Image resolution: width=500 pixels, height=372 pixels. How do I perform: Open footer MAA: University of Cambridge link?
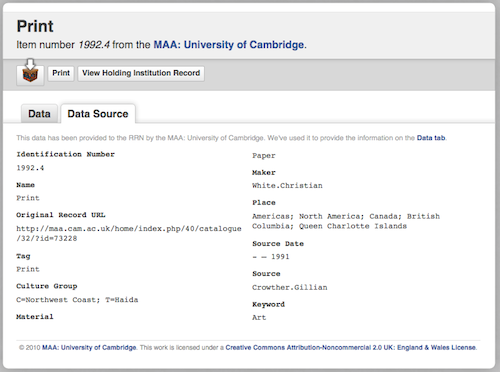(x=89, y=347)
